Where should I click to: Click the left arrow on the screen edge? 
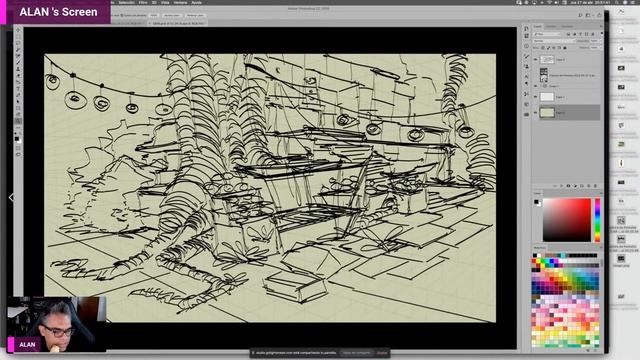tap(11, 198)
